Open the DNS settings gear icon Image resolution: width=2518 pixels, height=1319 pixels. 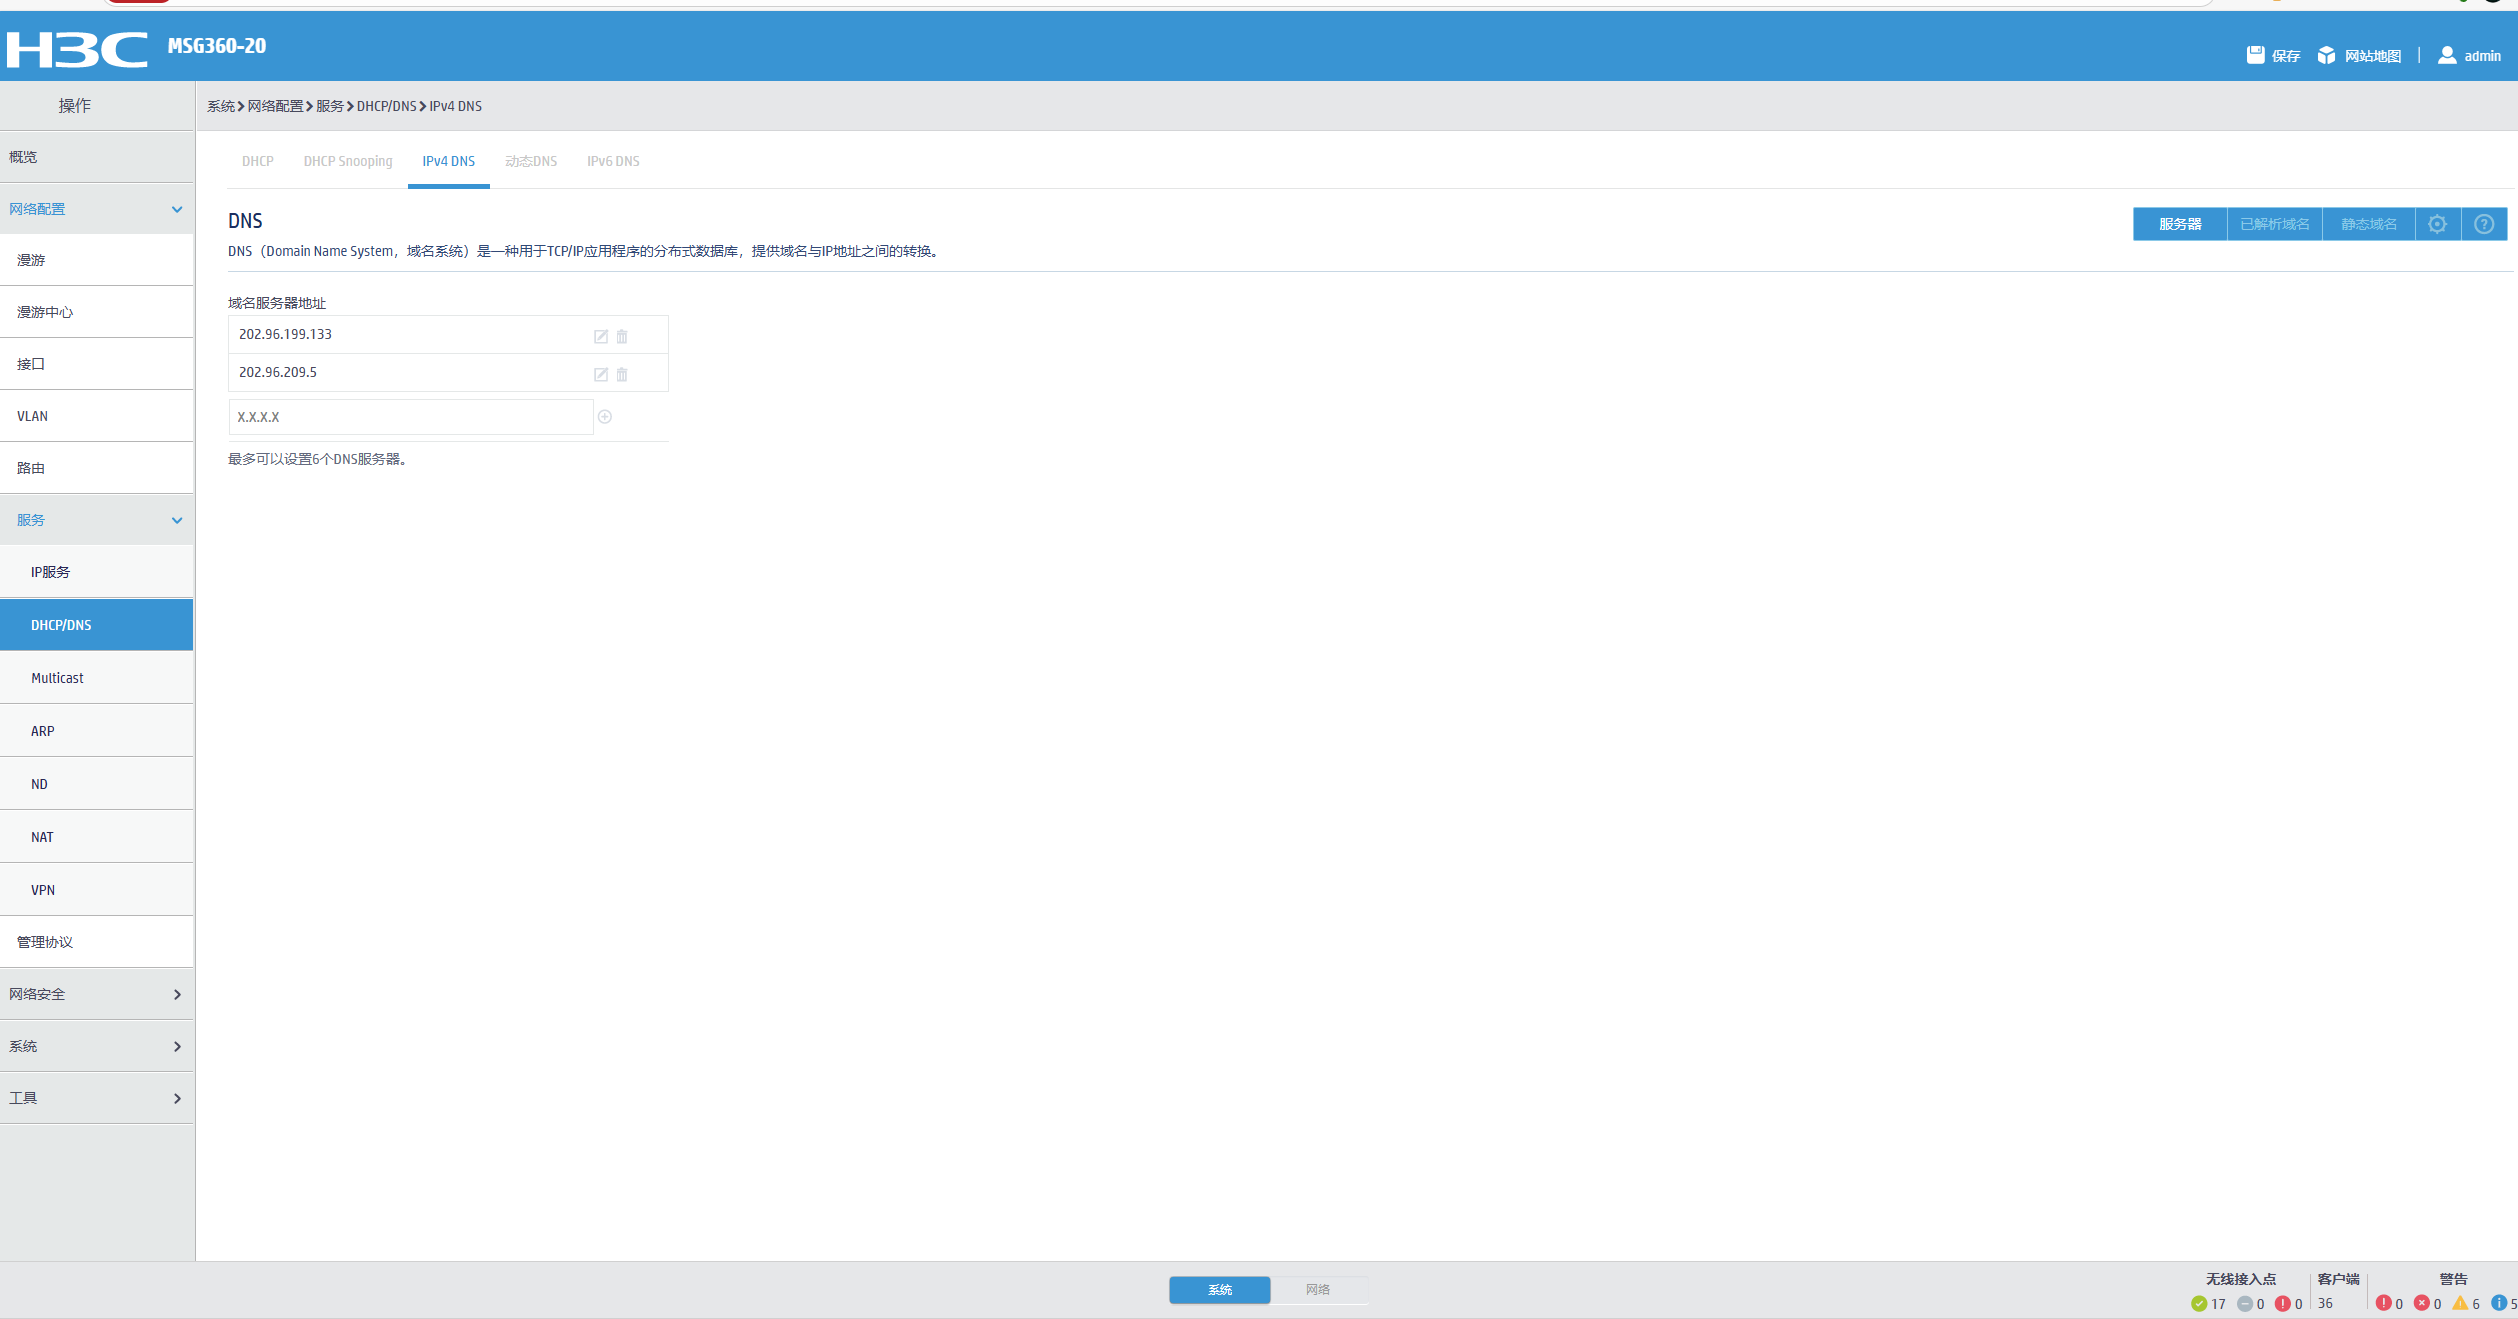[2437, 224]
